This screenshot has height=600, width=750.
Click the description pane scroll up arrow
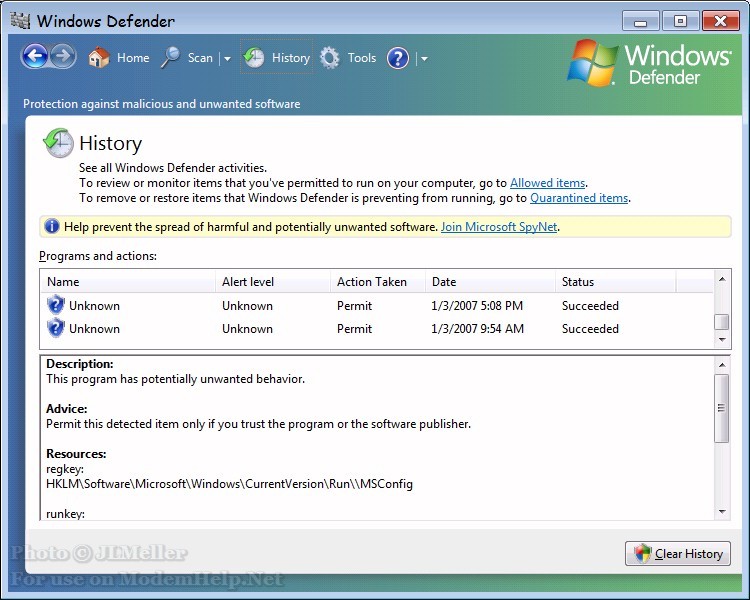coord(722,365)
